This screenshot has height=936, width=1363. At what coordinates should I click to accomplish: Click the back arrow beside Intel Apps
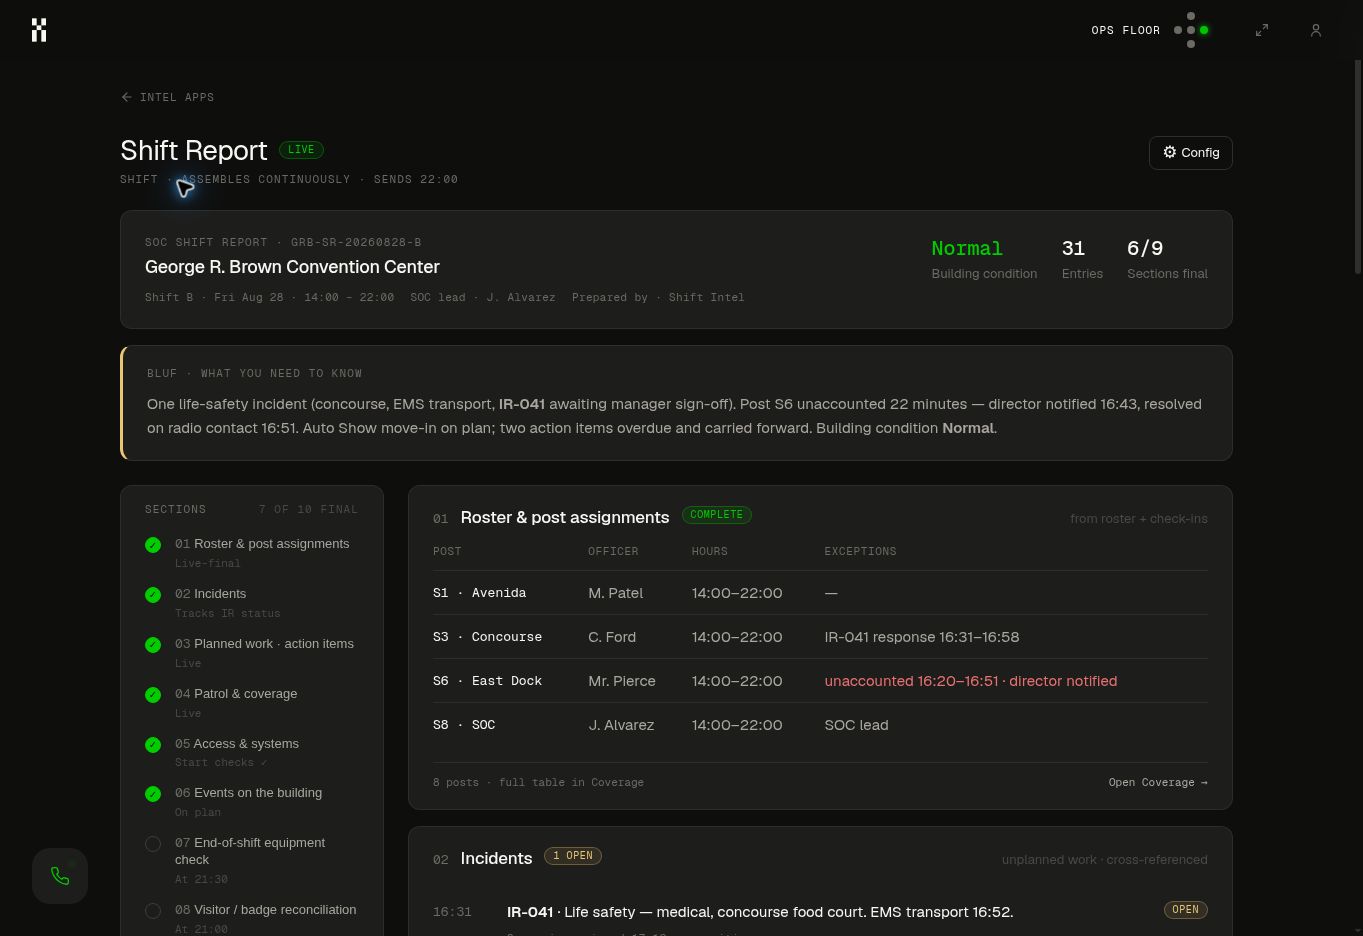(126, 97)
